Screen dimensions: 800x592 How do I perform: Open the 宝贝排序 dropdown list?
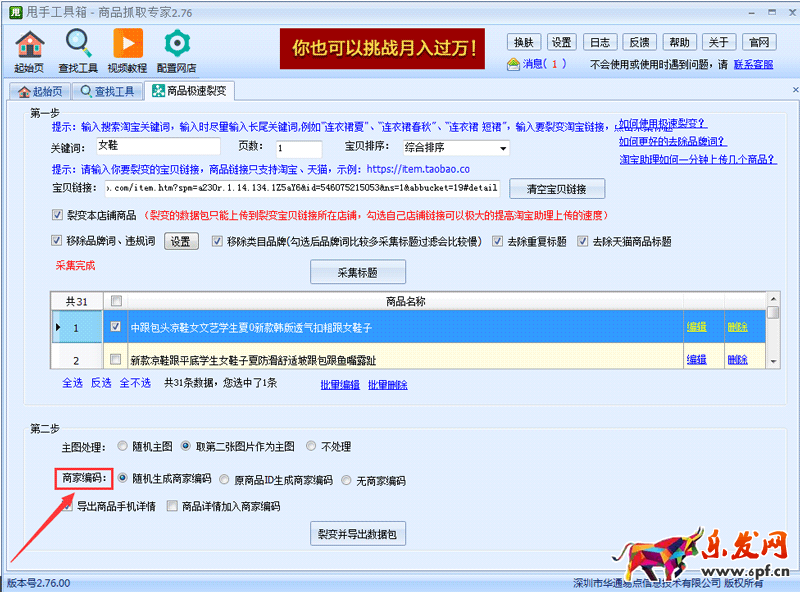point(502,148)
